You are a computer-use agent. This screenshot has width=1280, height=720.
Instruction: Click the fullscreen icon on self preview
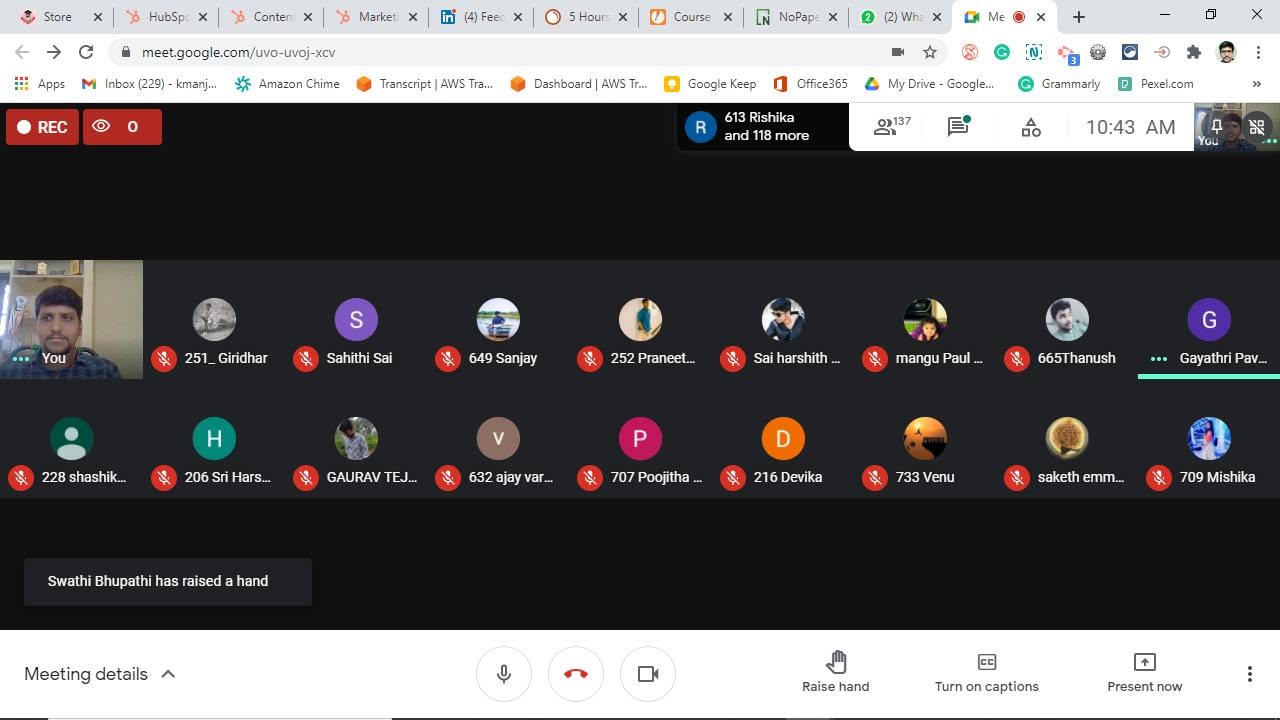[1257, 127]
